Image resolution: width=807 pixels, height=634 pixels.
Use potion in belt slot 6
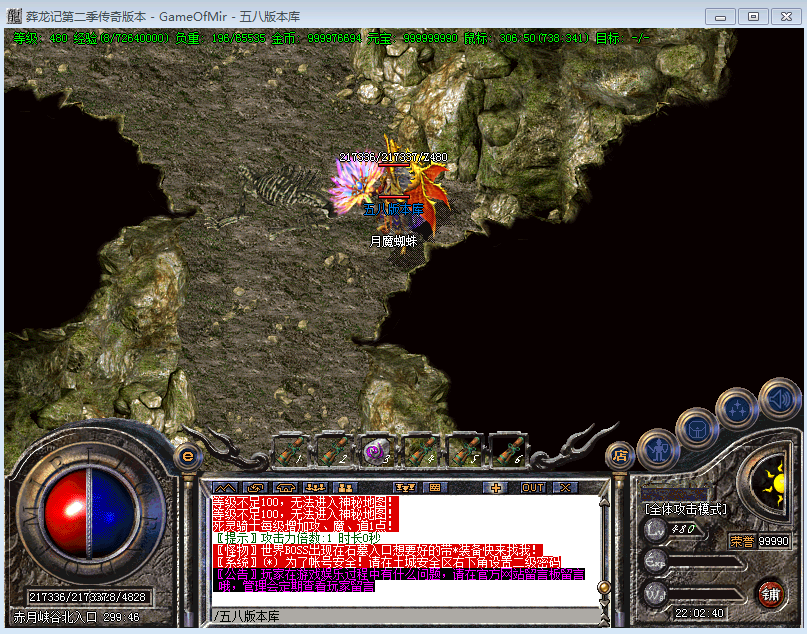(508, 451)
